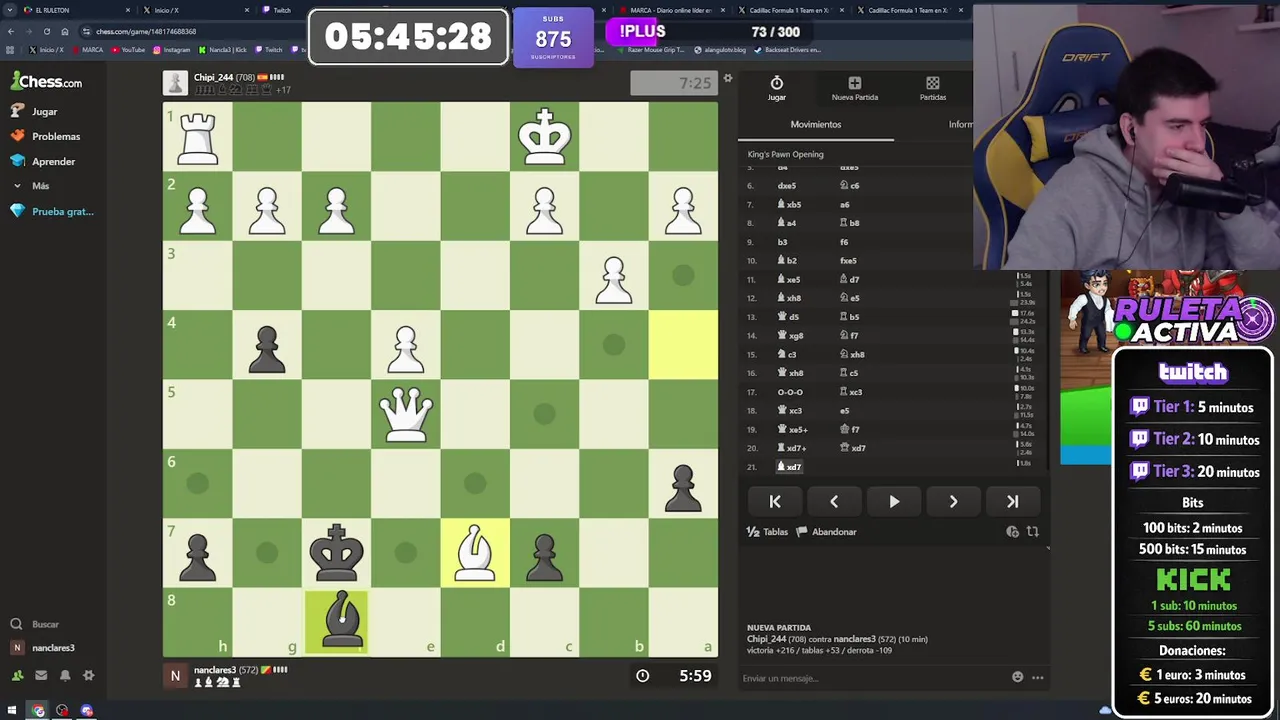Open the YouTube bookmark
1280x720 pixels.
click(x=128, y=49)
